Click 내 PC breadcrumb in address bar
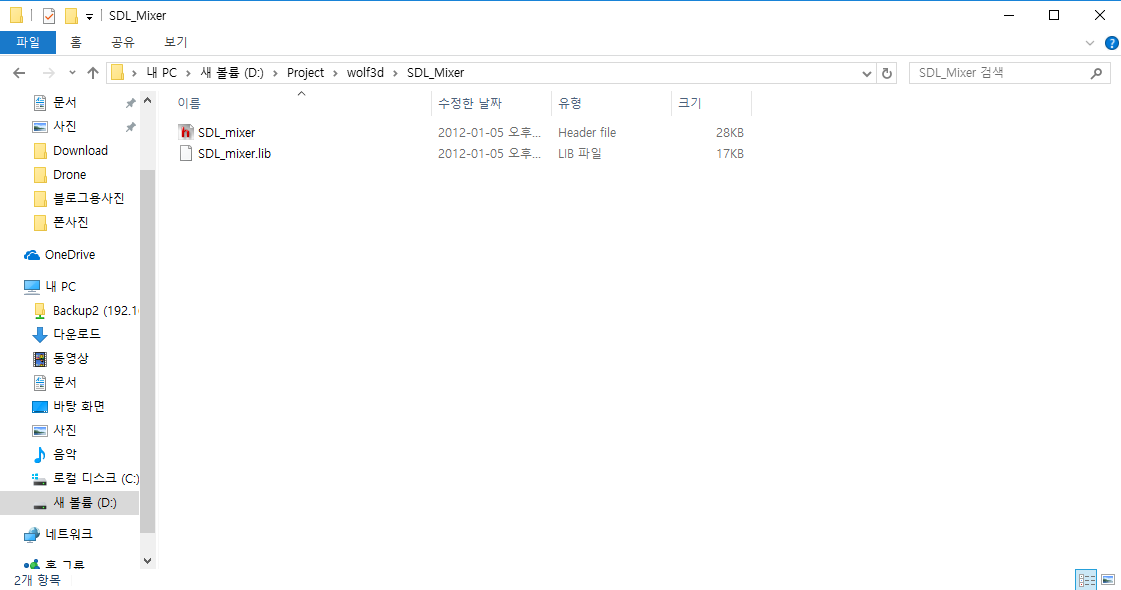Image resolution: width=1121 pixels, height=590 pixels. point(162,73)
